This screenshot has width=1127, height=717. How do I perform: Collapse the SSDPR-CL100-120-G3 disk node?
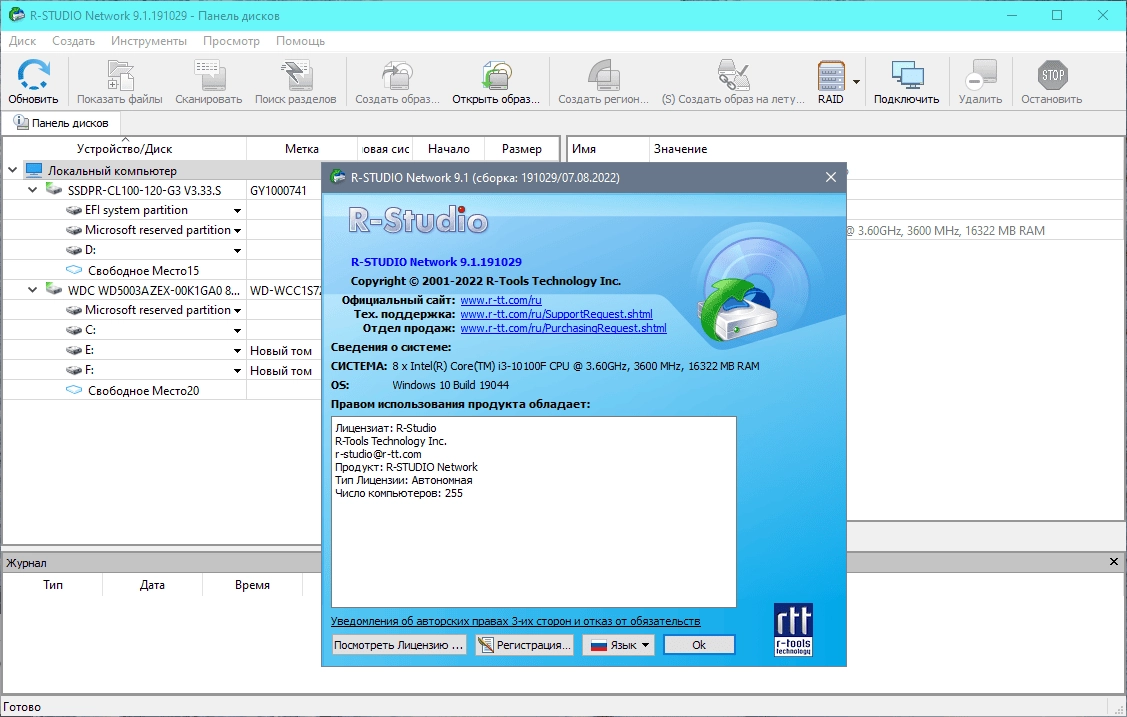[x=32, y=190]
